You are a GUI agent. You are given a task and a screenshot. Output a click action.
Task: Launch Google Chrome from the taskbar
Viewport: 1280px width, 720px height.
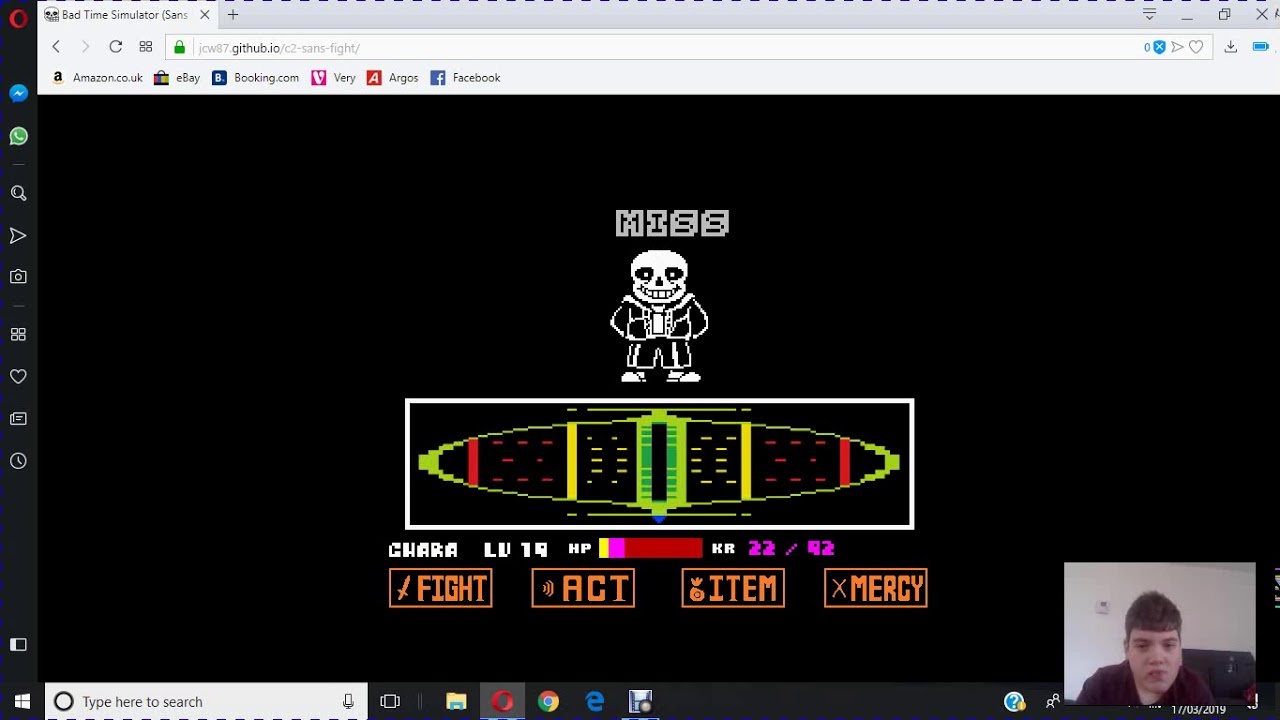coord(548,702)
